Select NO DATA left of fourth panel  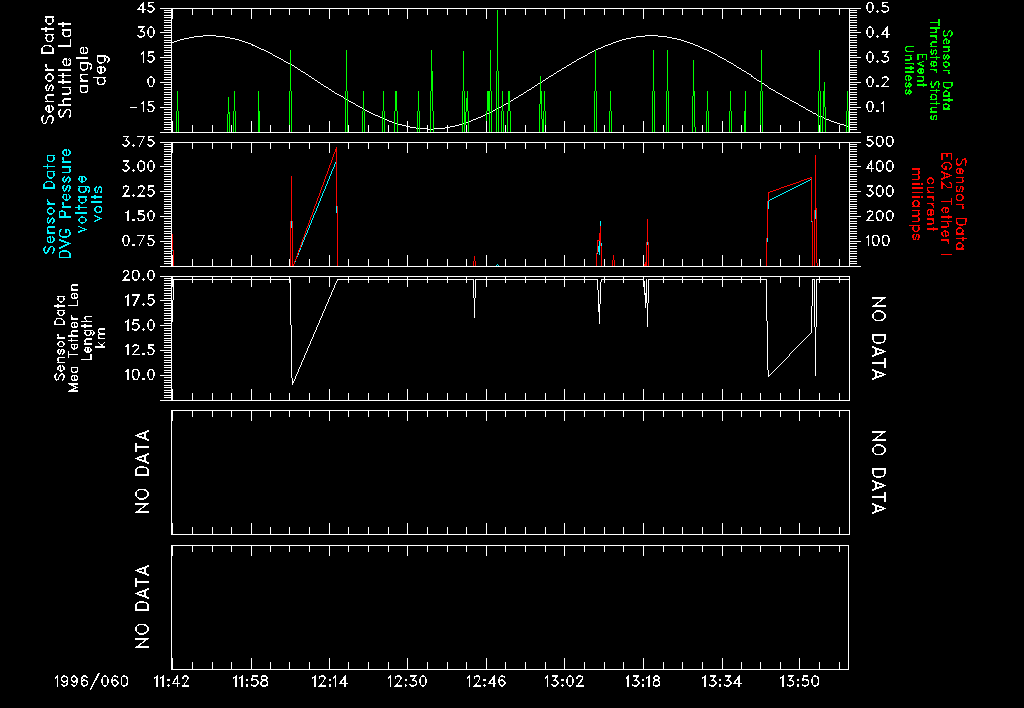tap(142, 472)
